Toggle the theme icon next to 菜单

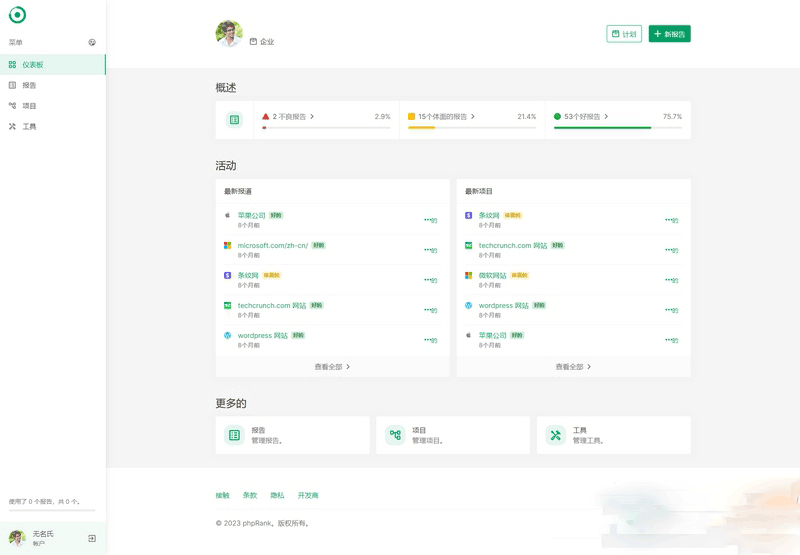click(x=92, y=42)
